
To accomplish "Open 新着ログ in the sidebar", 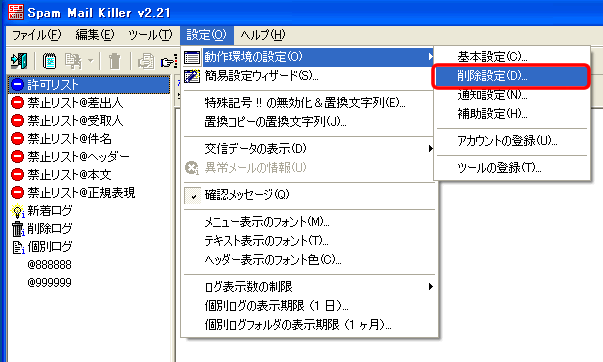I will click(x=50, y=210).
